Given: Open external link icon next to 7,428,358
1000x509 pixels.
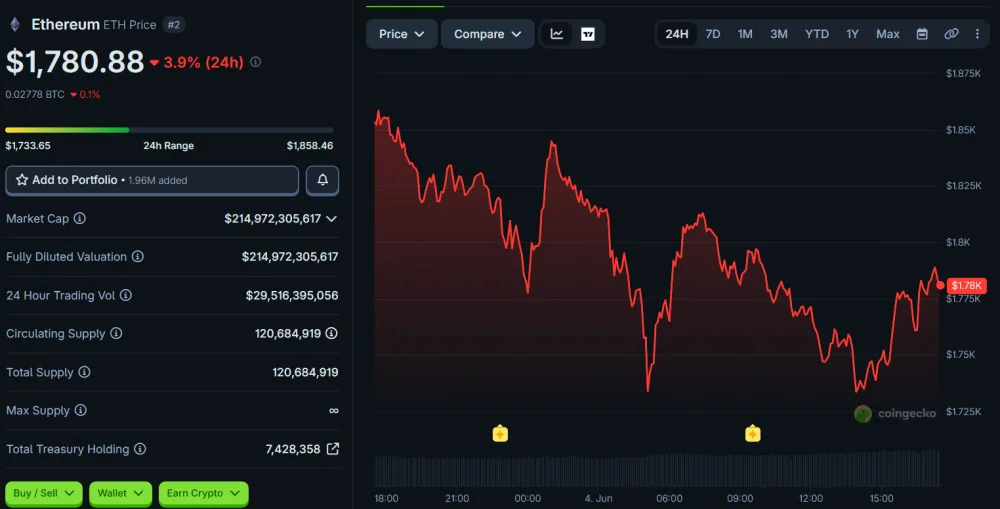Looking at the screenshot, I should [x=333, y=449].
